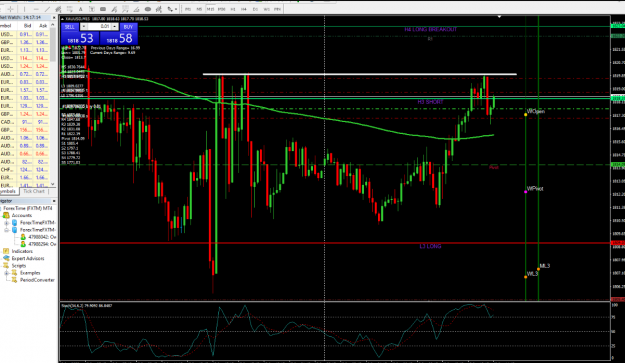625x363 pixels.
Task: Switch chart to MN timeframe
Action: click(x=277, y=9)
